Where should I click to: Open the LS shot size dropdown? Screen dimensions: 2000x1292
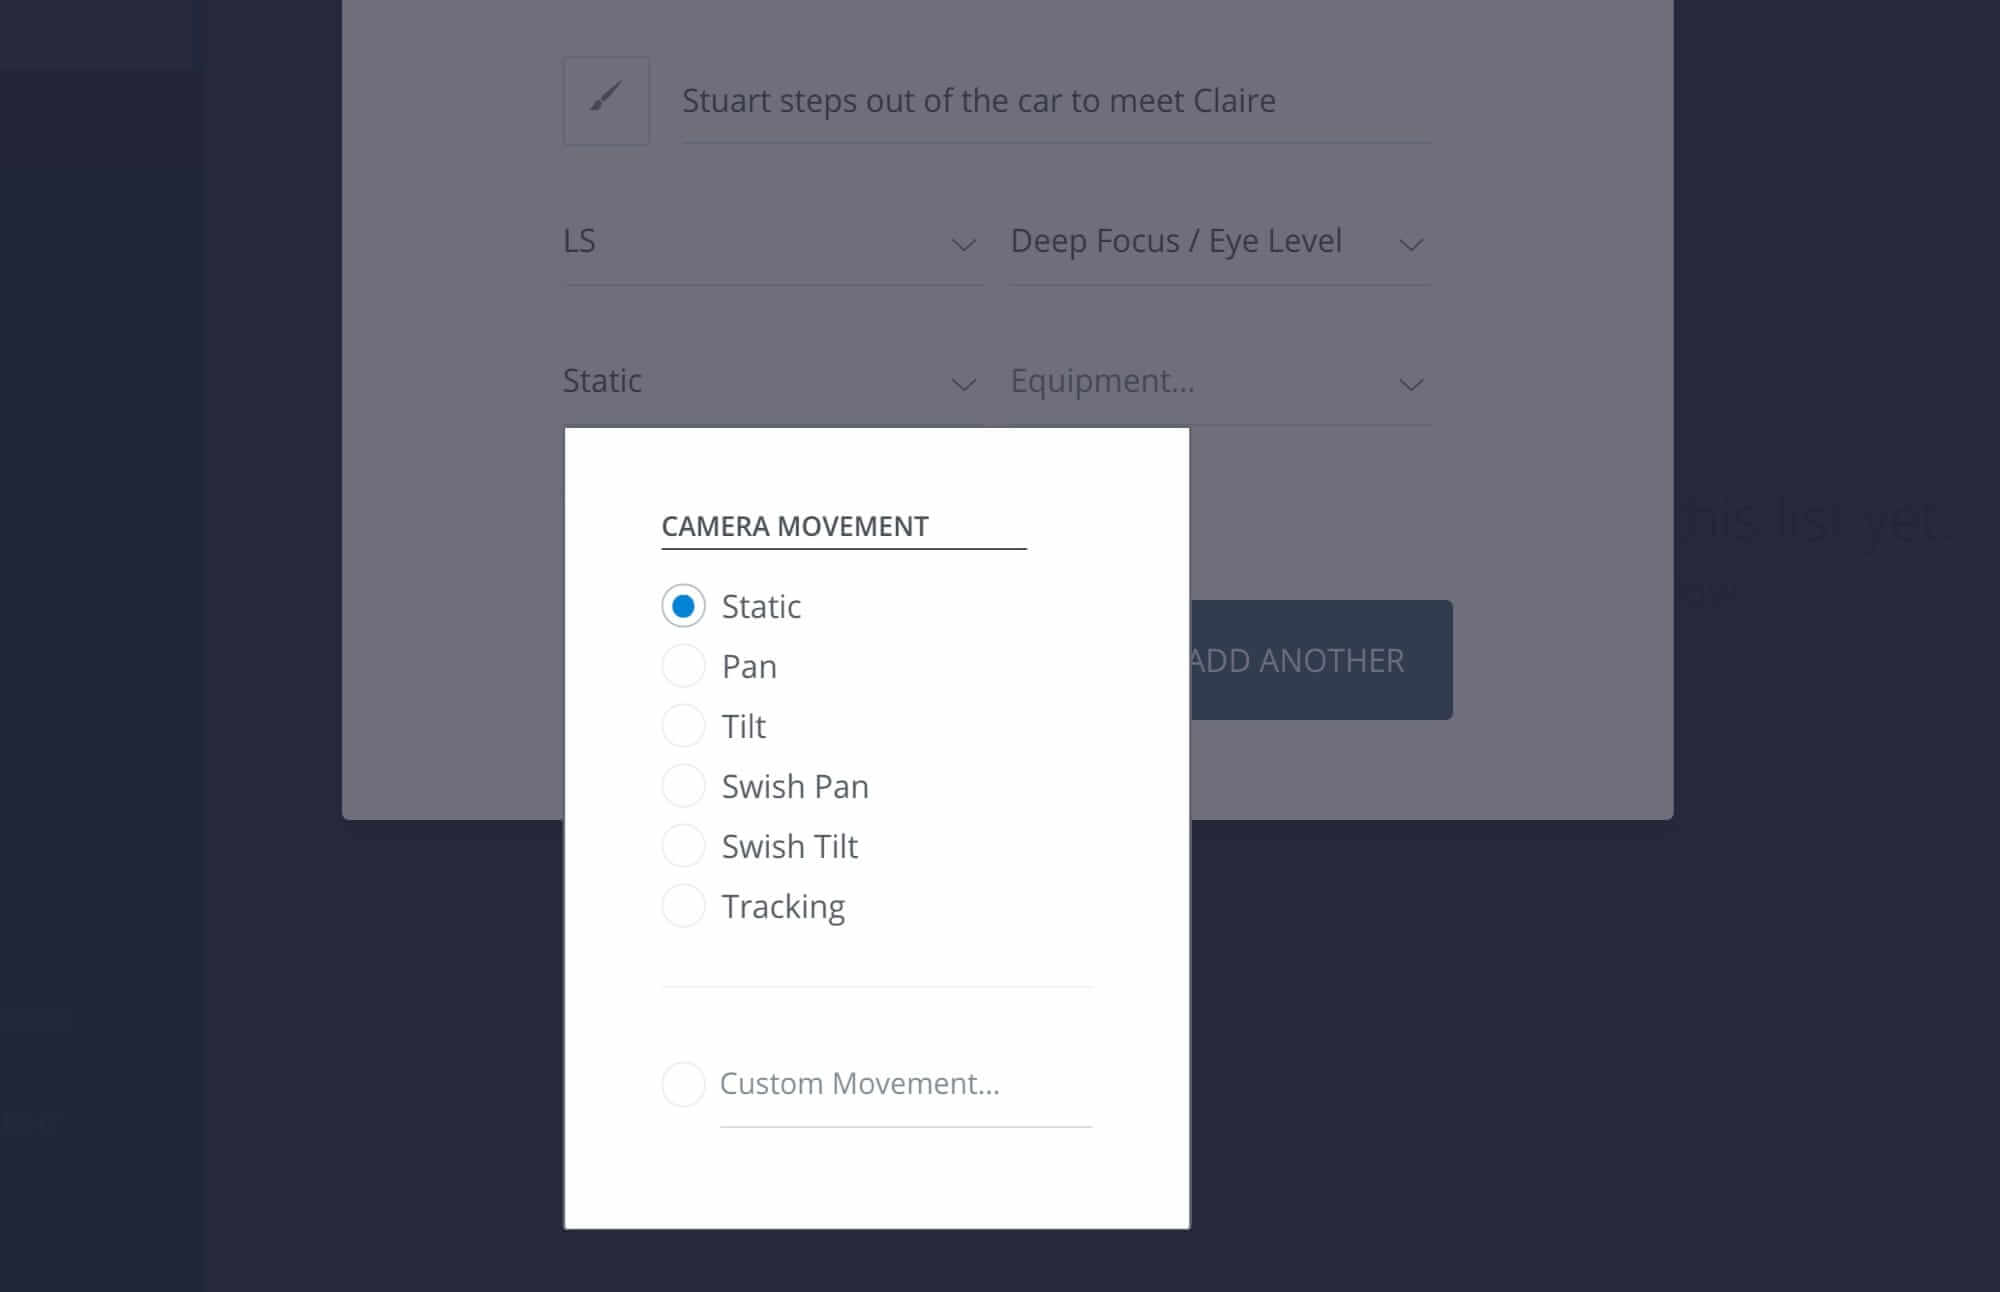[x=770, y=241]
